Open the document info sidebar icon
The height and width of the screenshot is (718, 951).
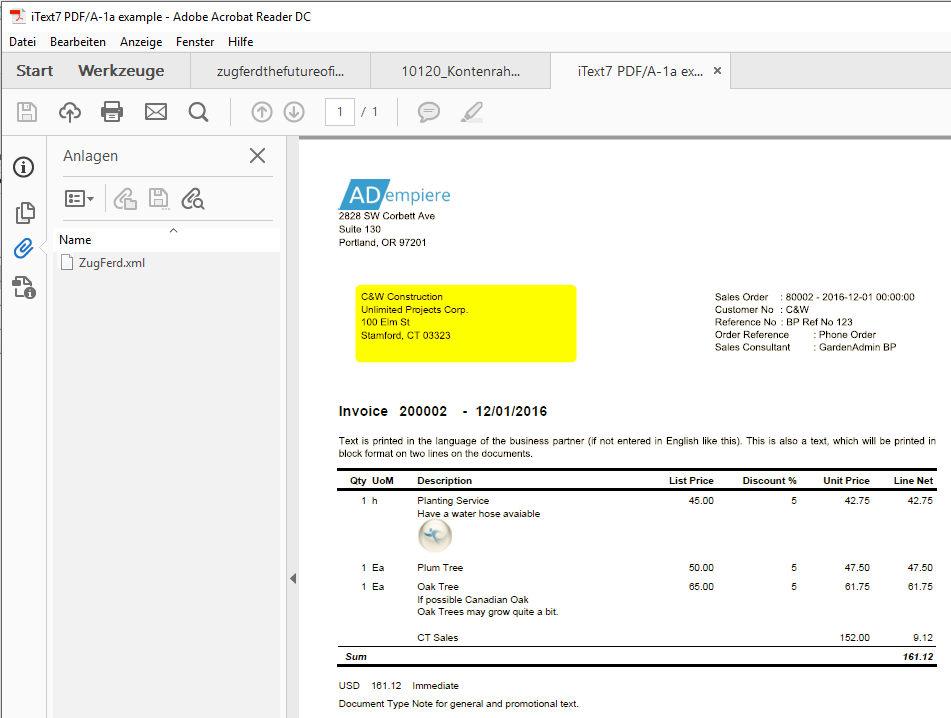point(24,287)
